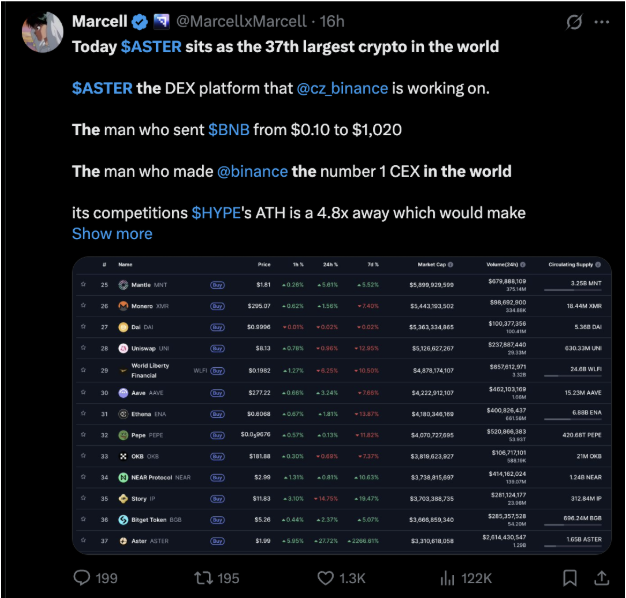The width and height of the screenshot is (626, 598).
Task: Like the tweet with heart icon
Action: 325,578
